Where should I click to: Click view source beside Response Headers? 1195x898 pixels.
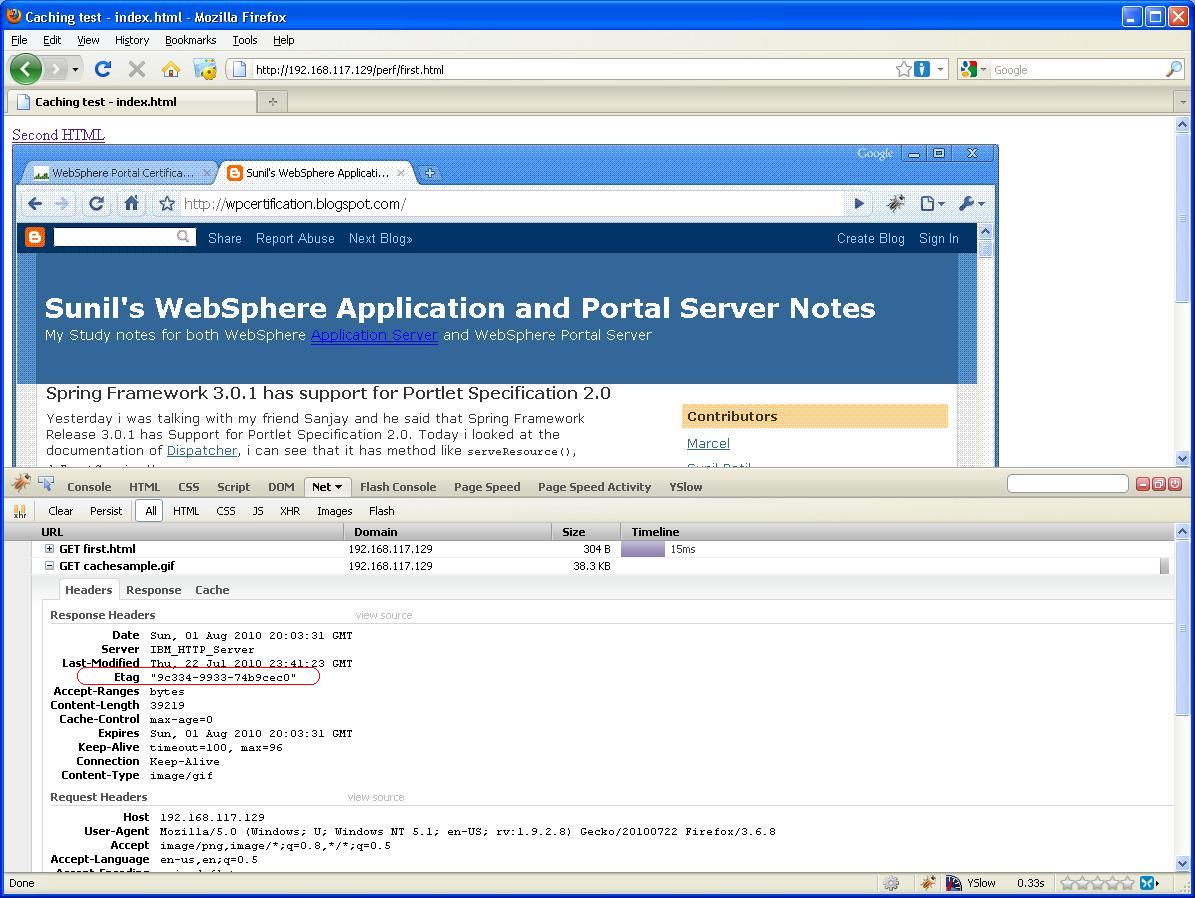[383, 615]
